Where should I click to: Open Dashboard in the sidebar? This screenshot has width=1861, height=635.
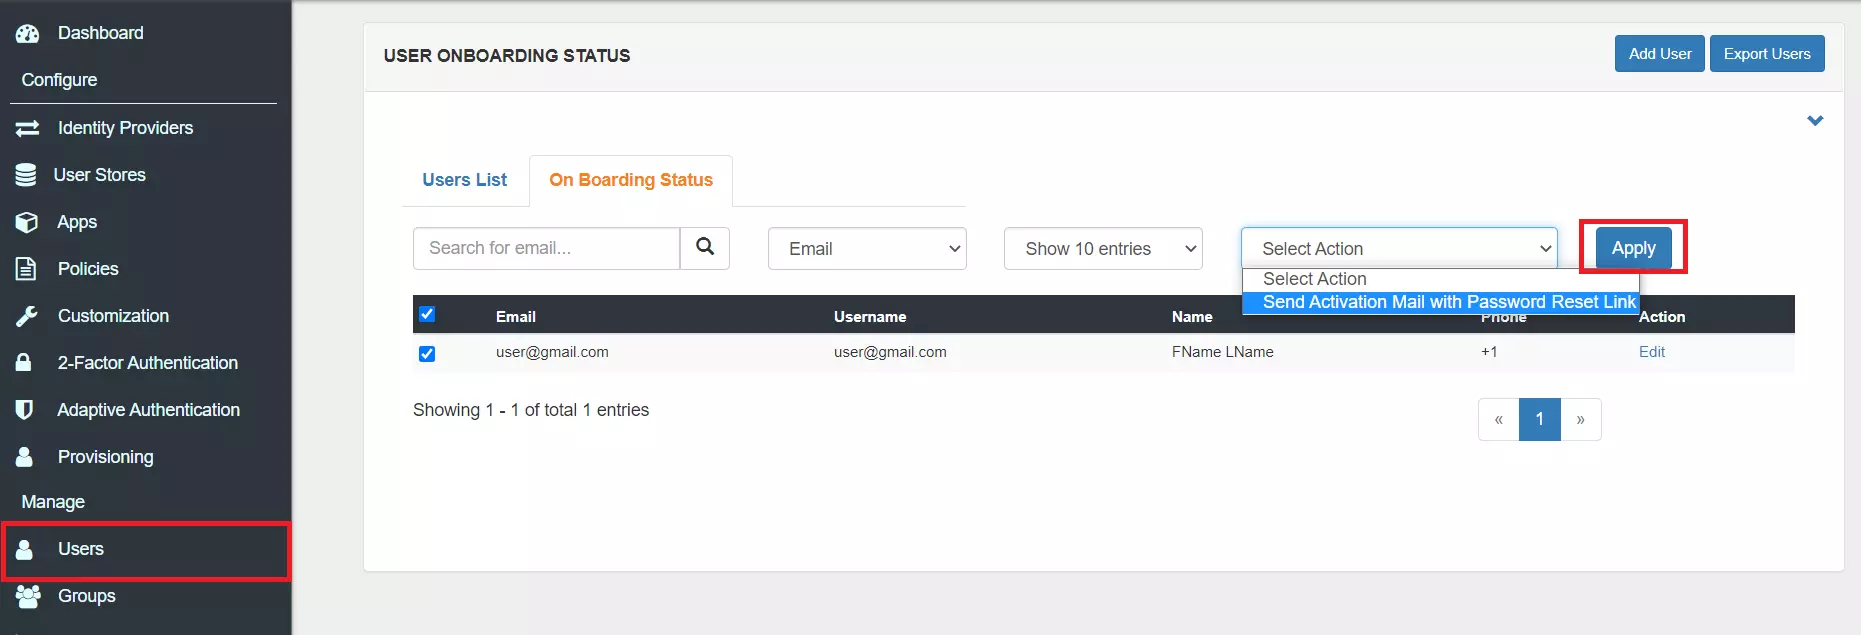(100, 33)
